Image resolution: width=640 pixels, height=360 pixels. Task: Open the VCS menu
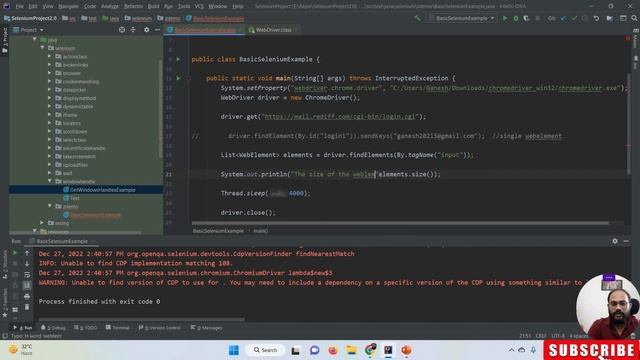pyautogui.click(x=199, y=6)
